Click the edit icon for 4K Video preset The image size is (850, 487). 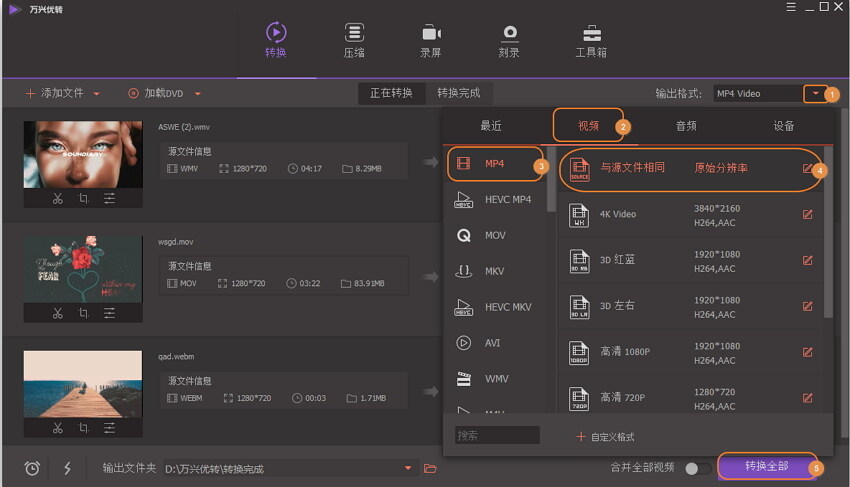tap(807, 214)
